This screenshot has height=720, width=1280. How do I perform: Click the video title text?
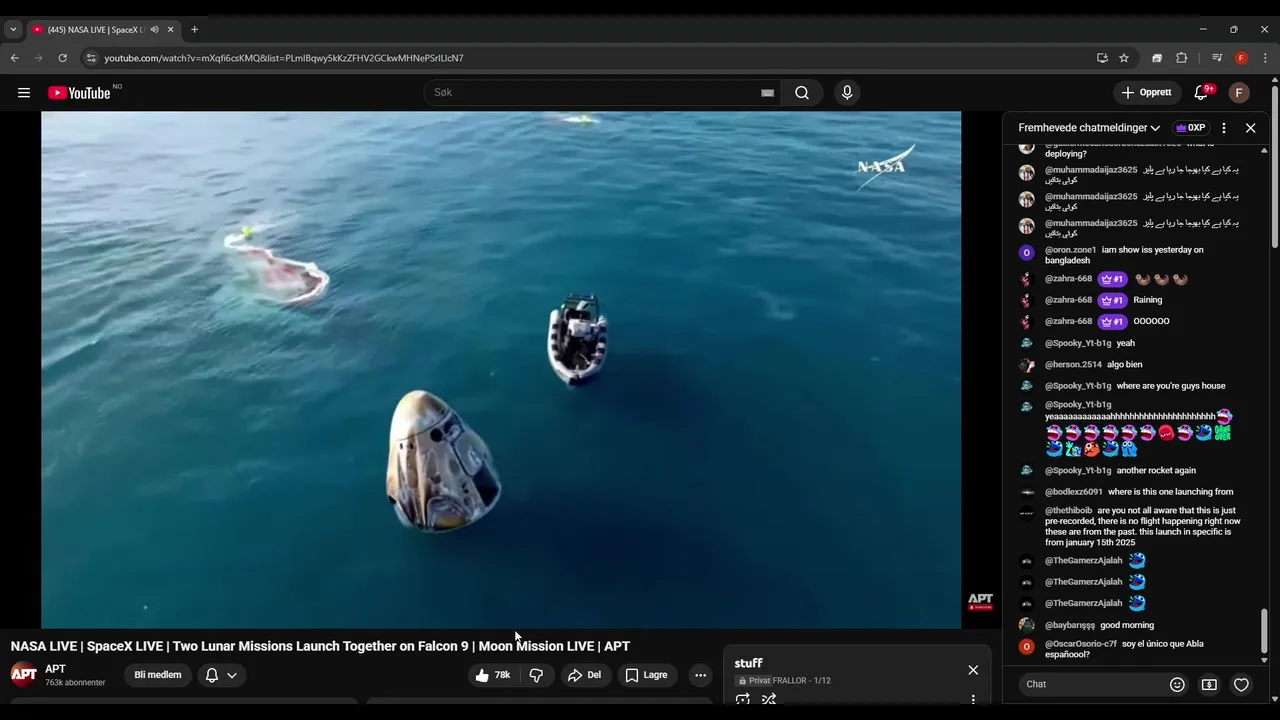(320, 647)
